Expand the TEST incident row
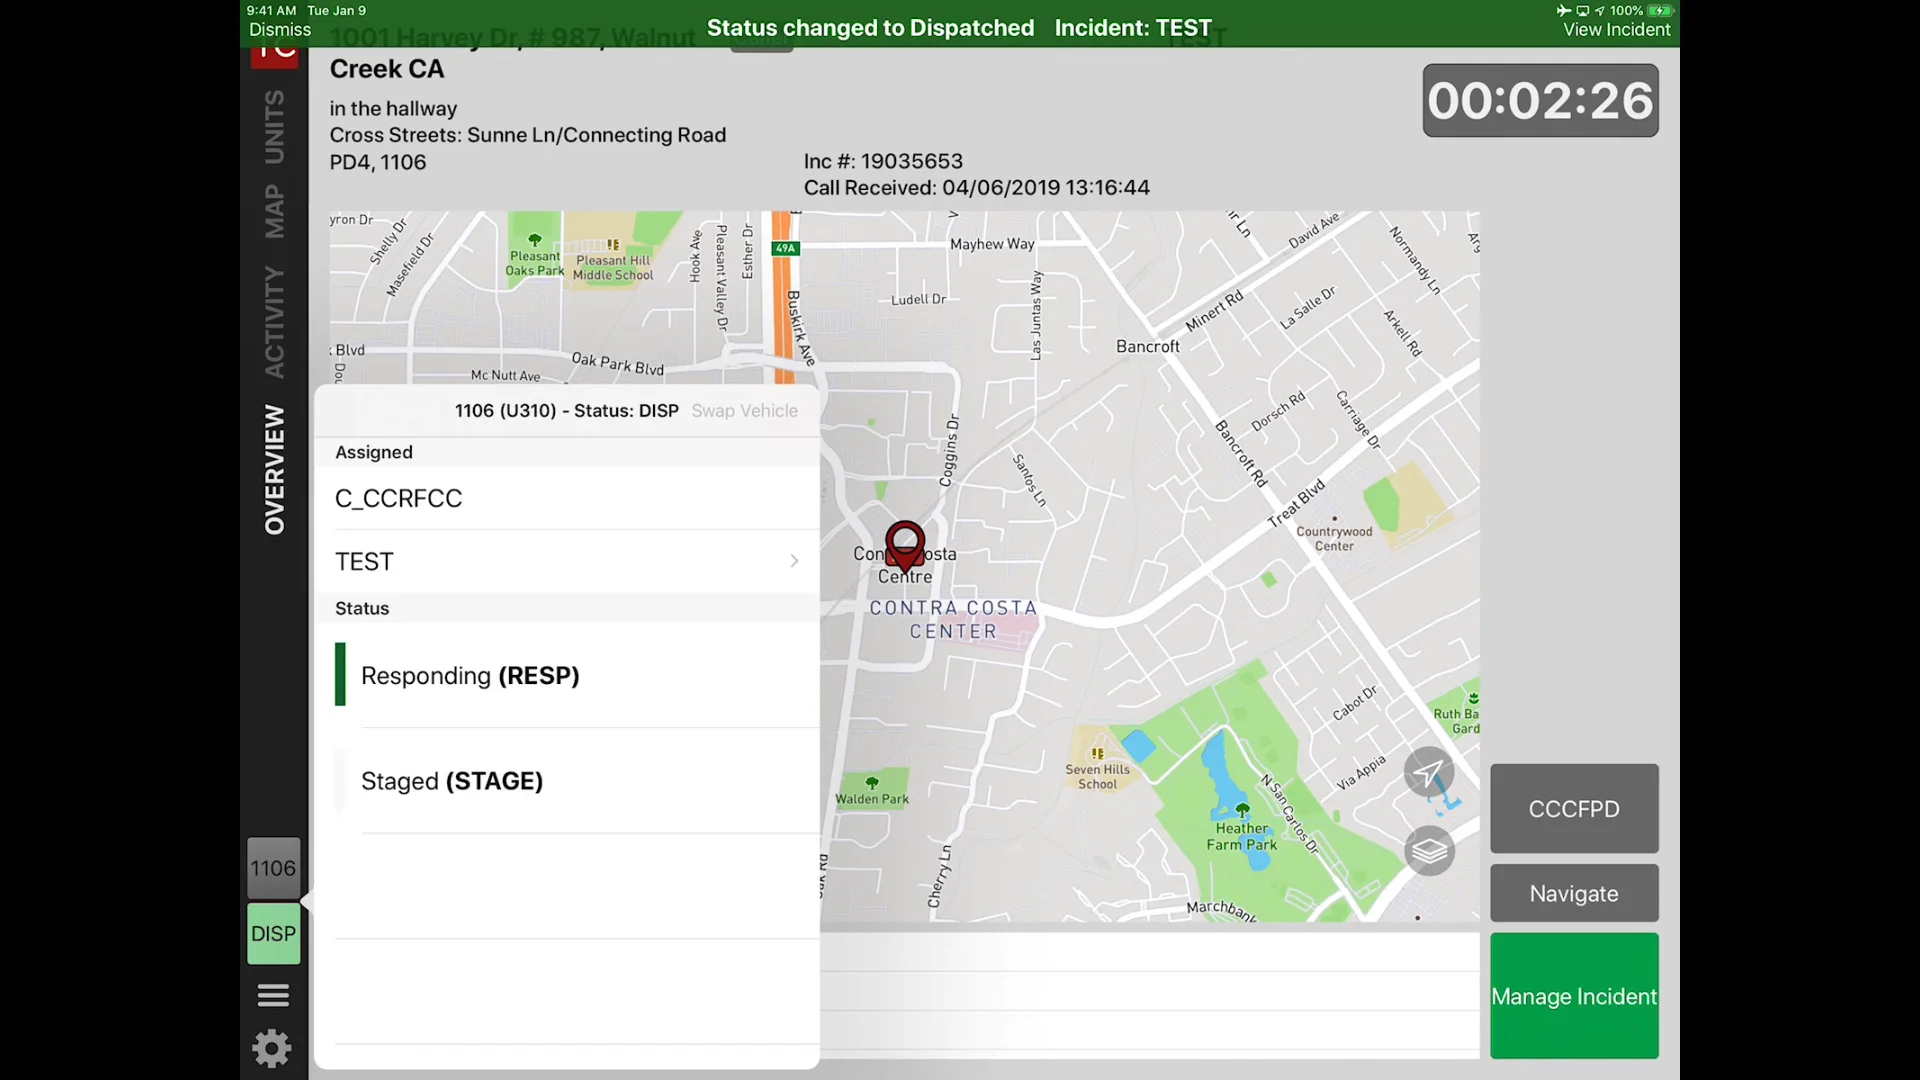 [567, 561]
